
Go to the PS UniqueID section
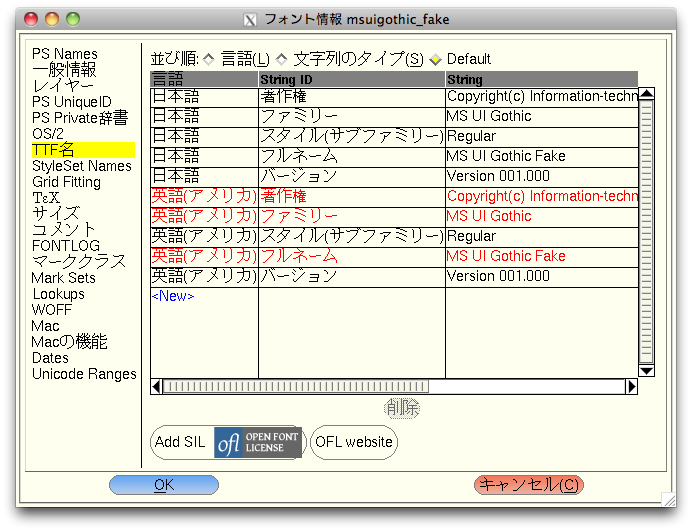(x=71, y=102)
